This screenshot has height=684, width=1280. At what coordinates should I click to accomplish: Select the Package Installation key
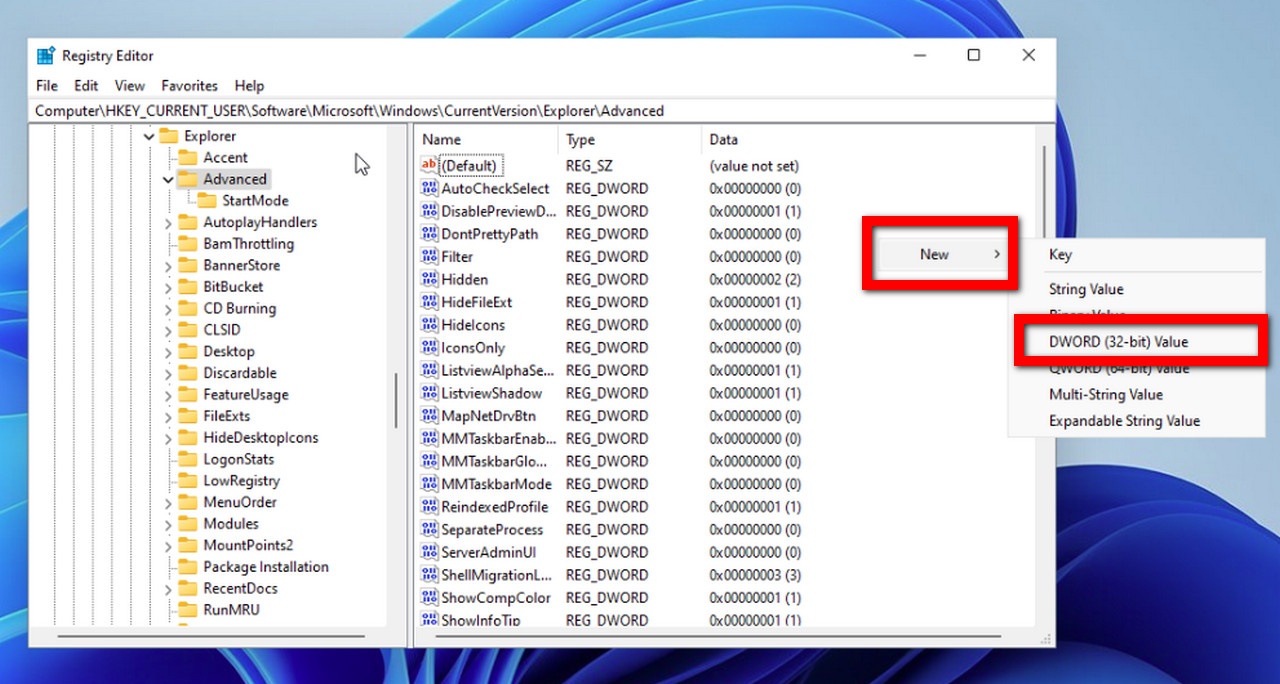click(266, 567)
